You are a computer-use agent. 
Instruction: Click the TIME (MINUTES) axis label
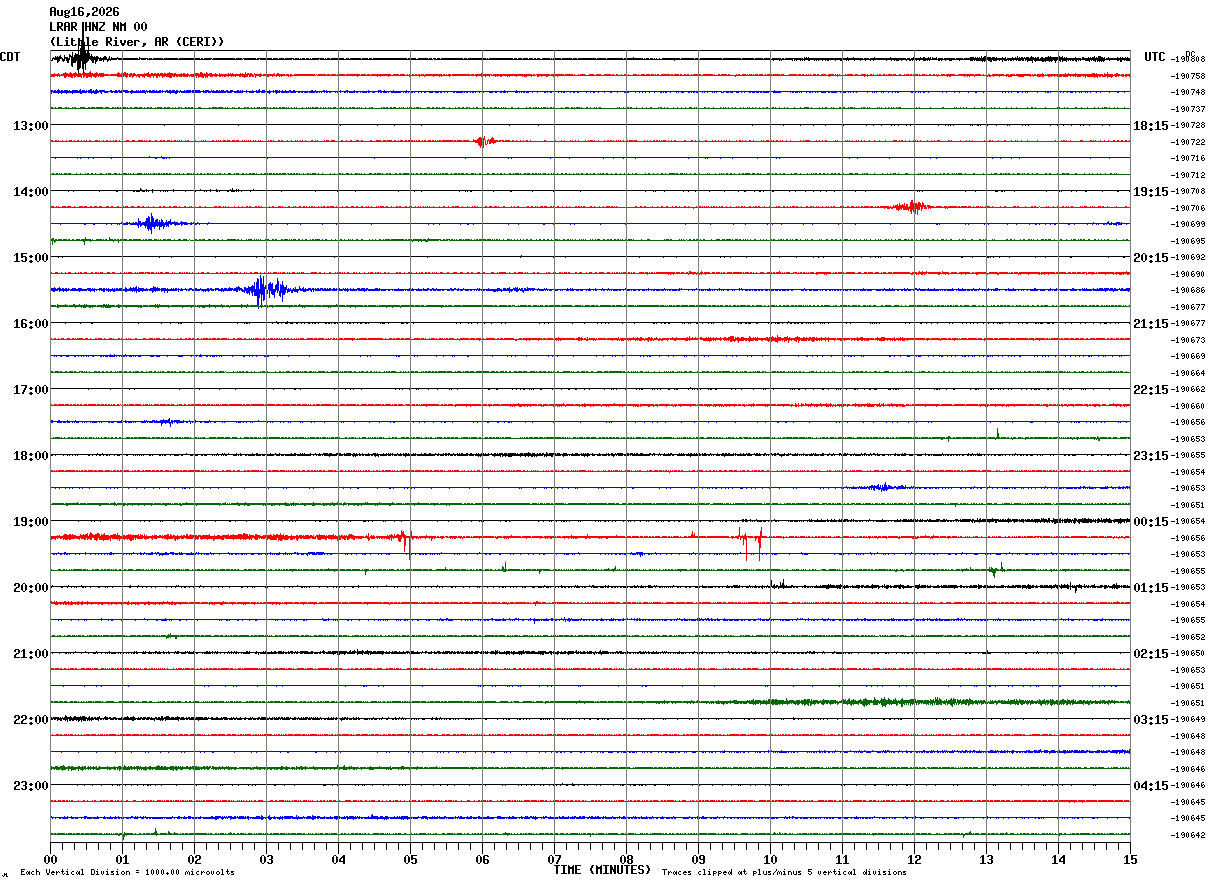click(602, 870)
